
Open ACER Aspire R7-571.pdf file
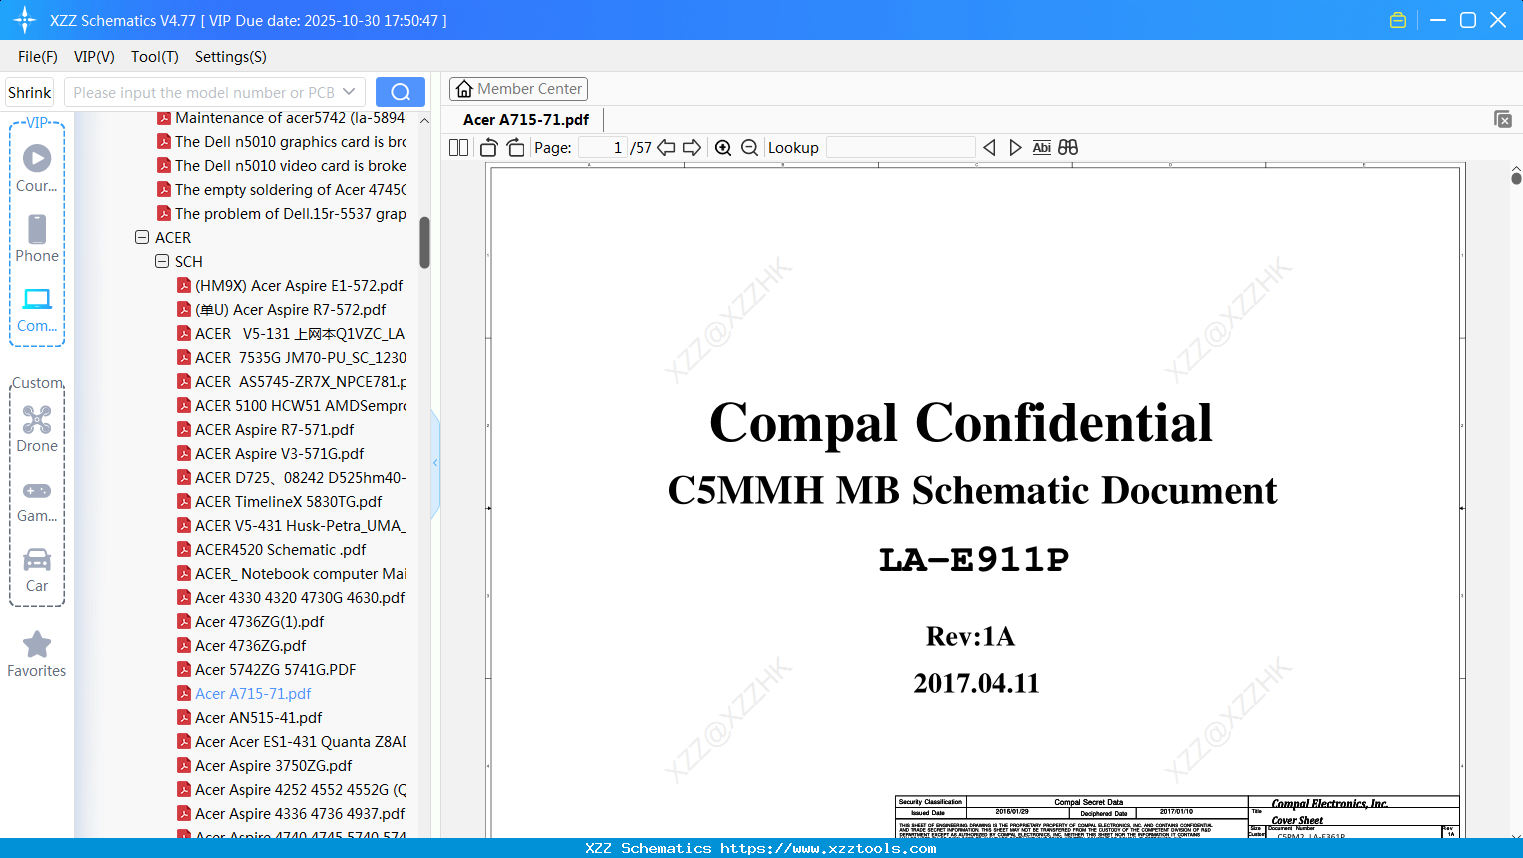click(x=275, y=430)
